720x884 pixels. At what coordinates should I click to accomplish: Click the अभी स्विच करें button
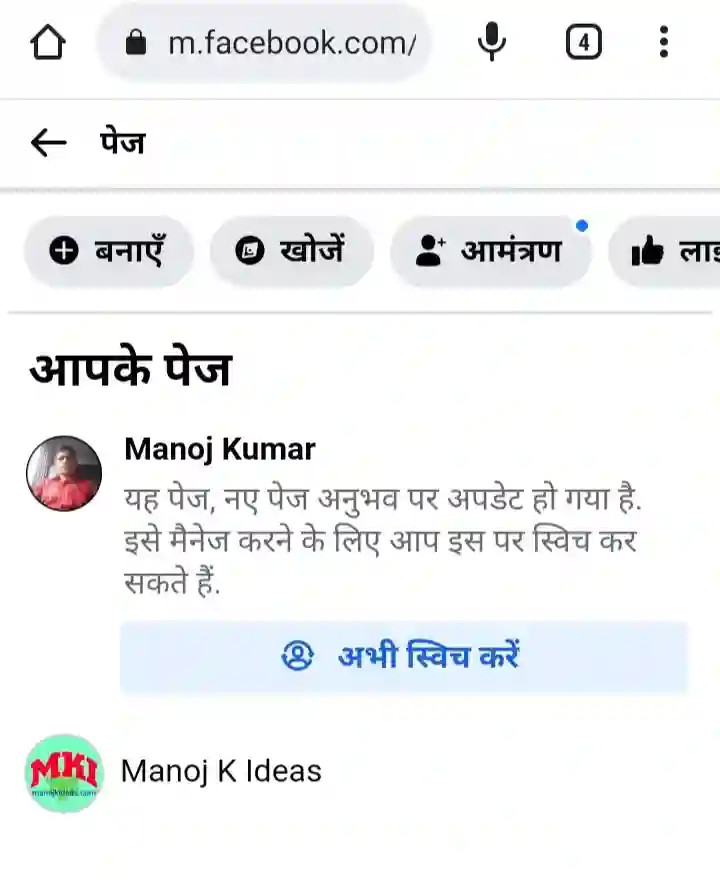click(404, 657)
